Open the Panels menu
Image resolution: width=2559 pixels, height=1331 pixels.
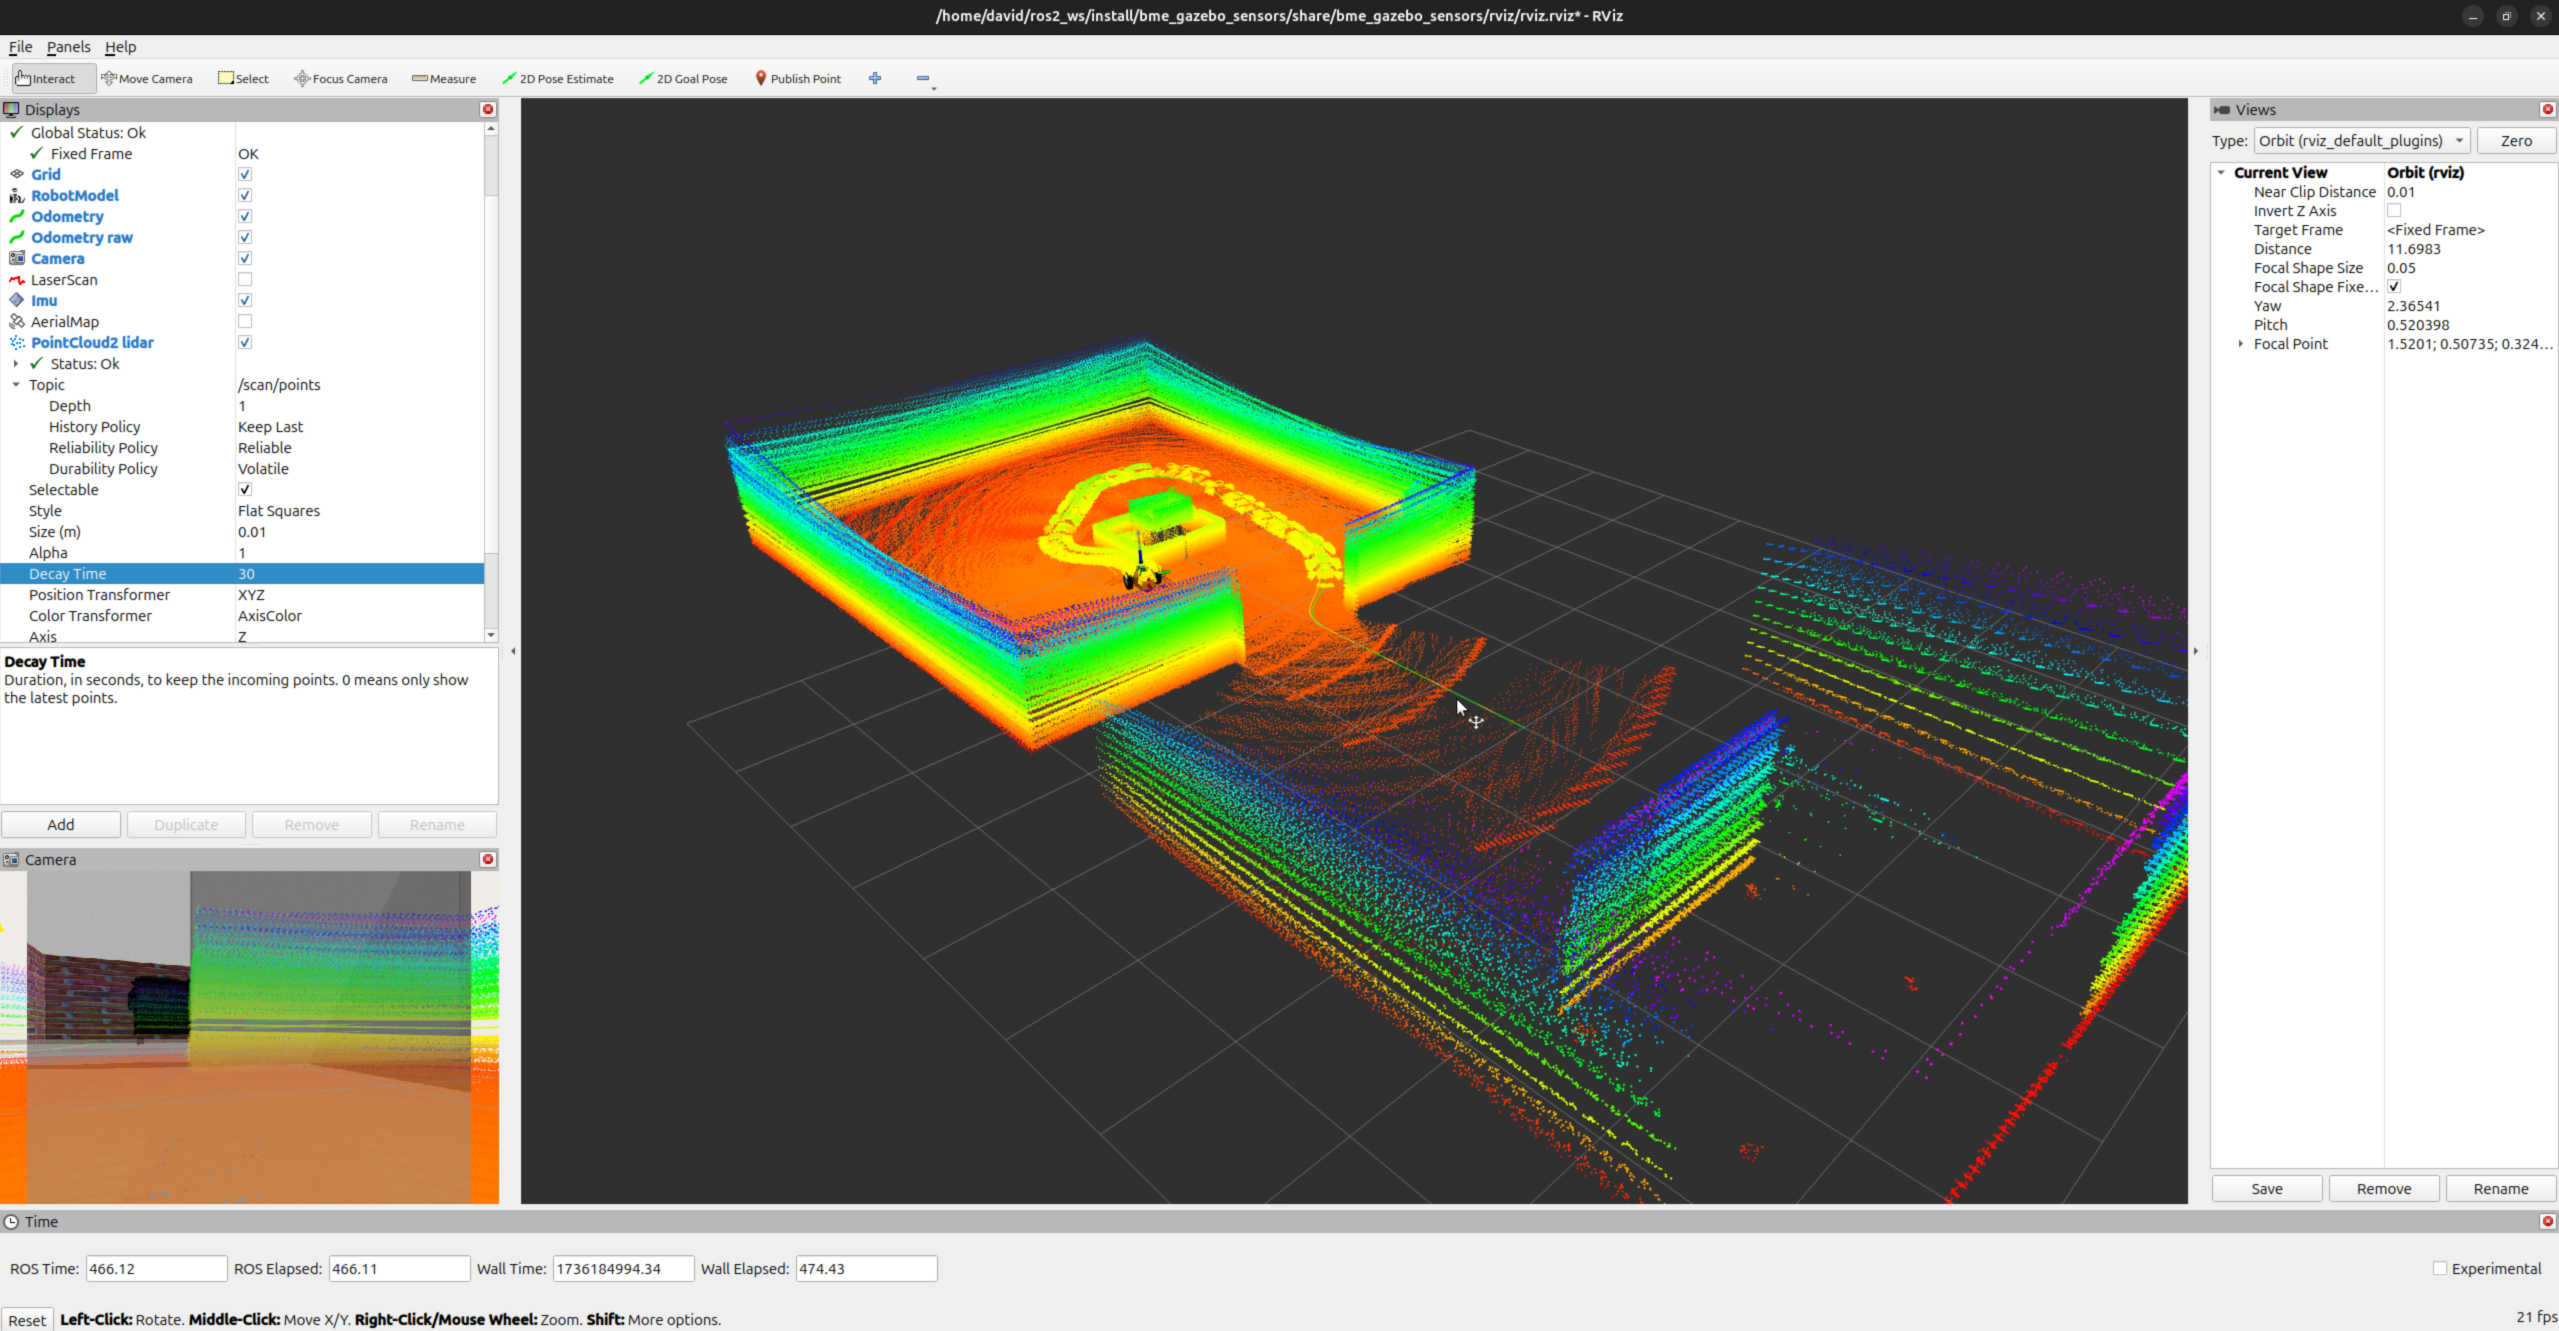(x=68, y=46)
